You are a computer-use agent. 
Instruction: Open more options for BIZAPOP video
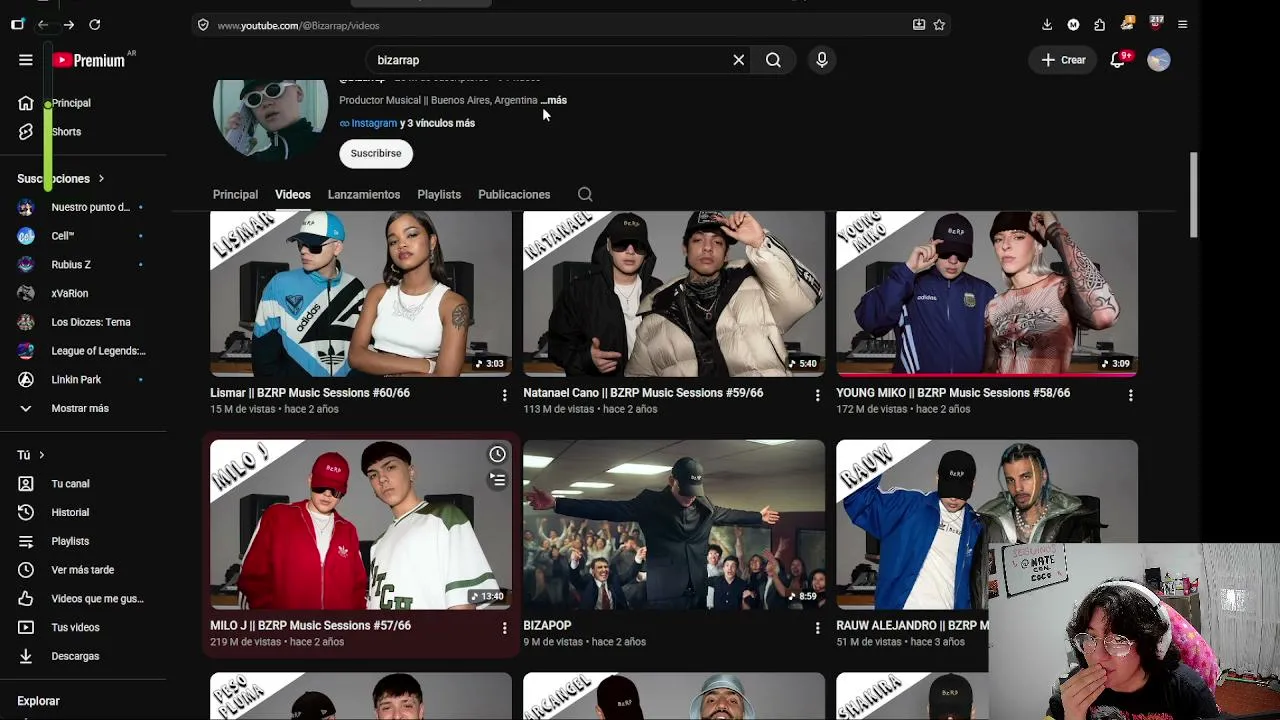(817, 628)
